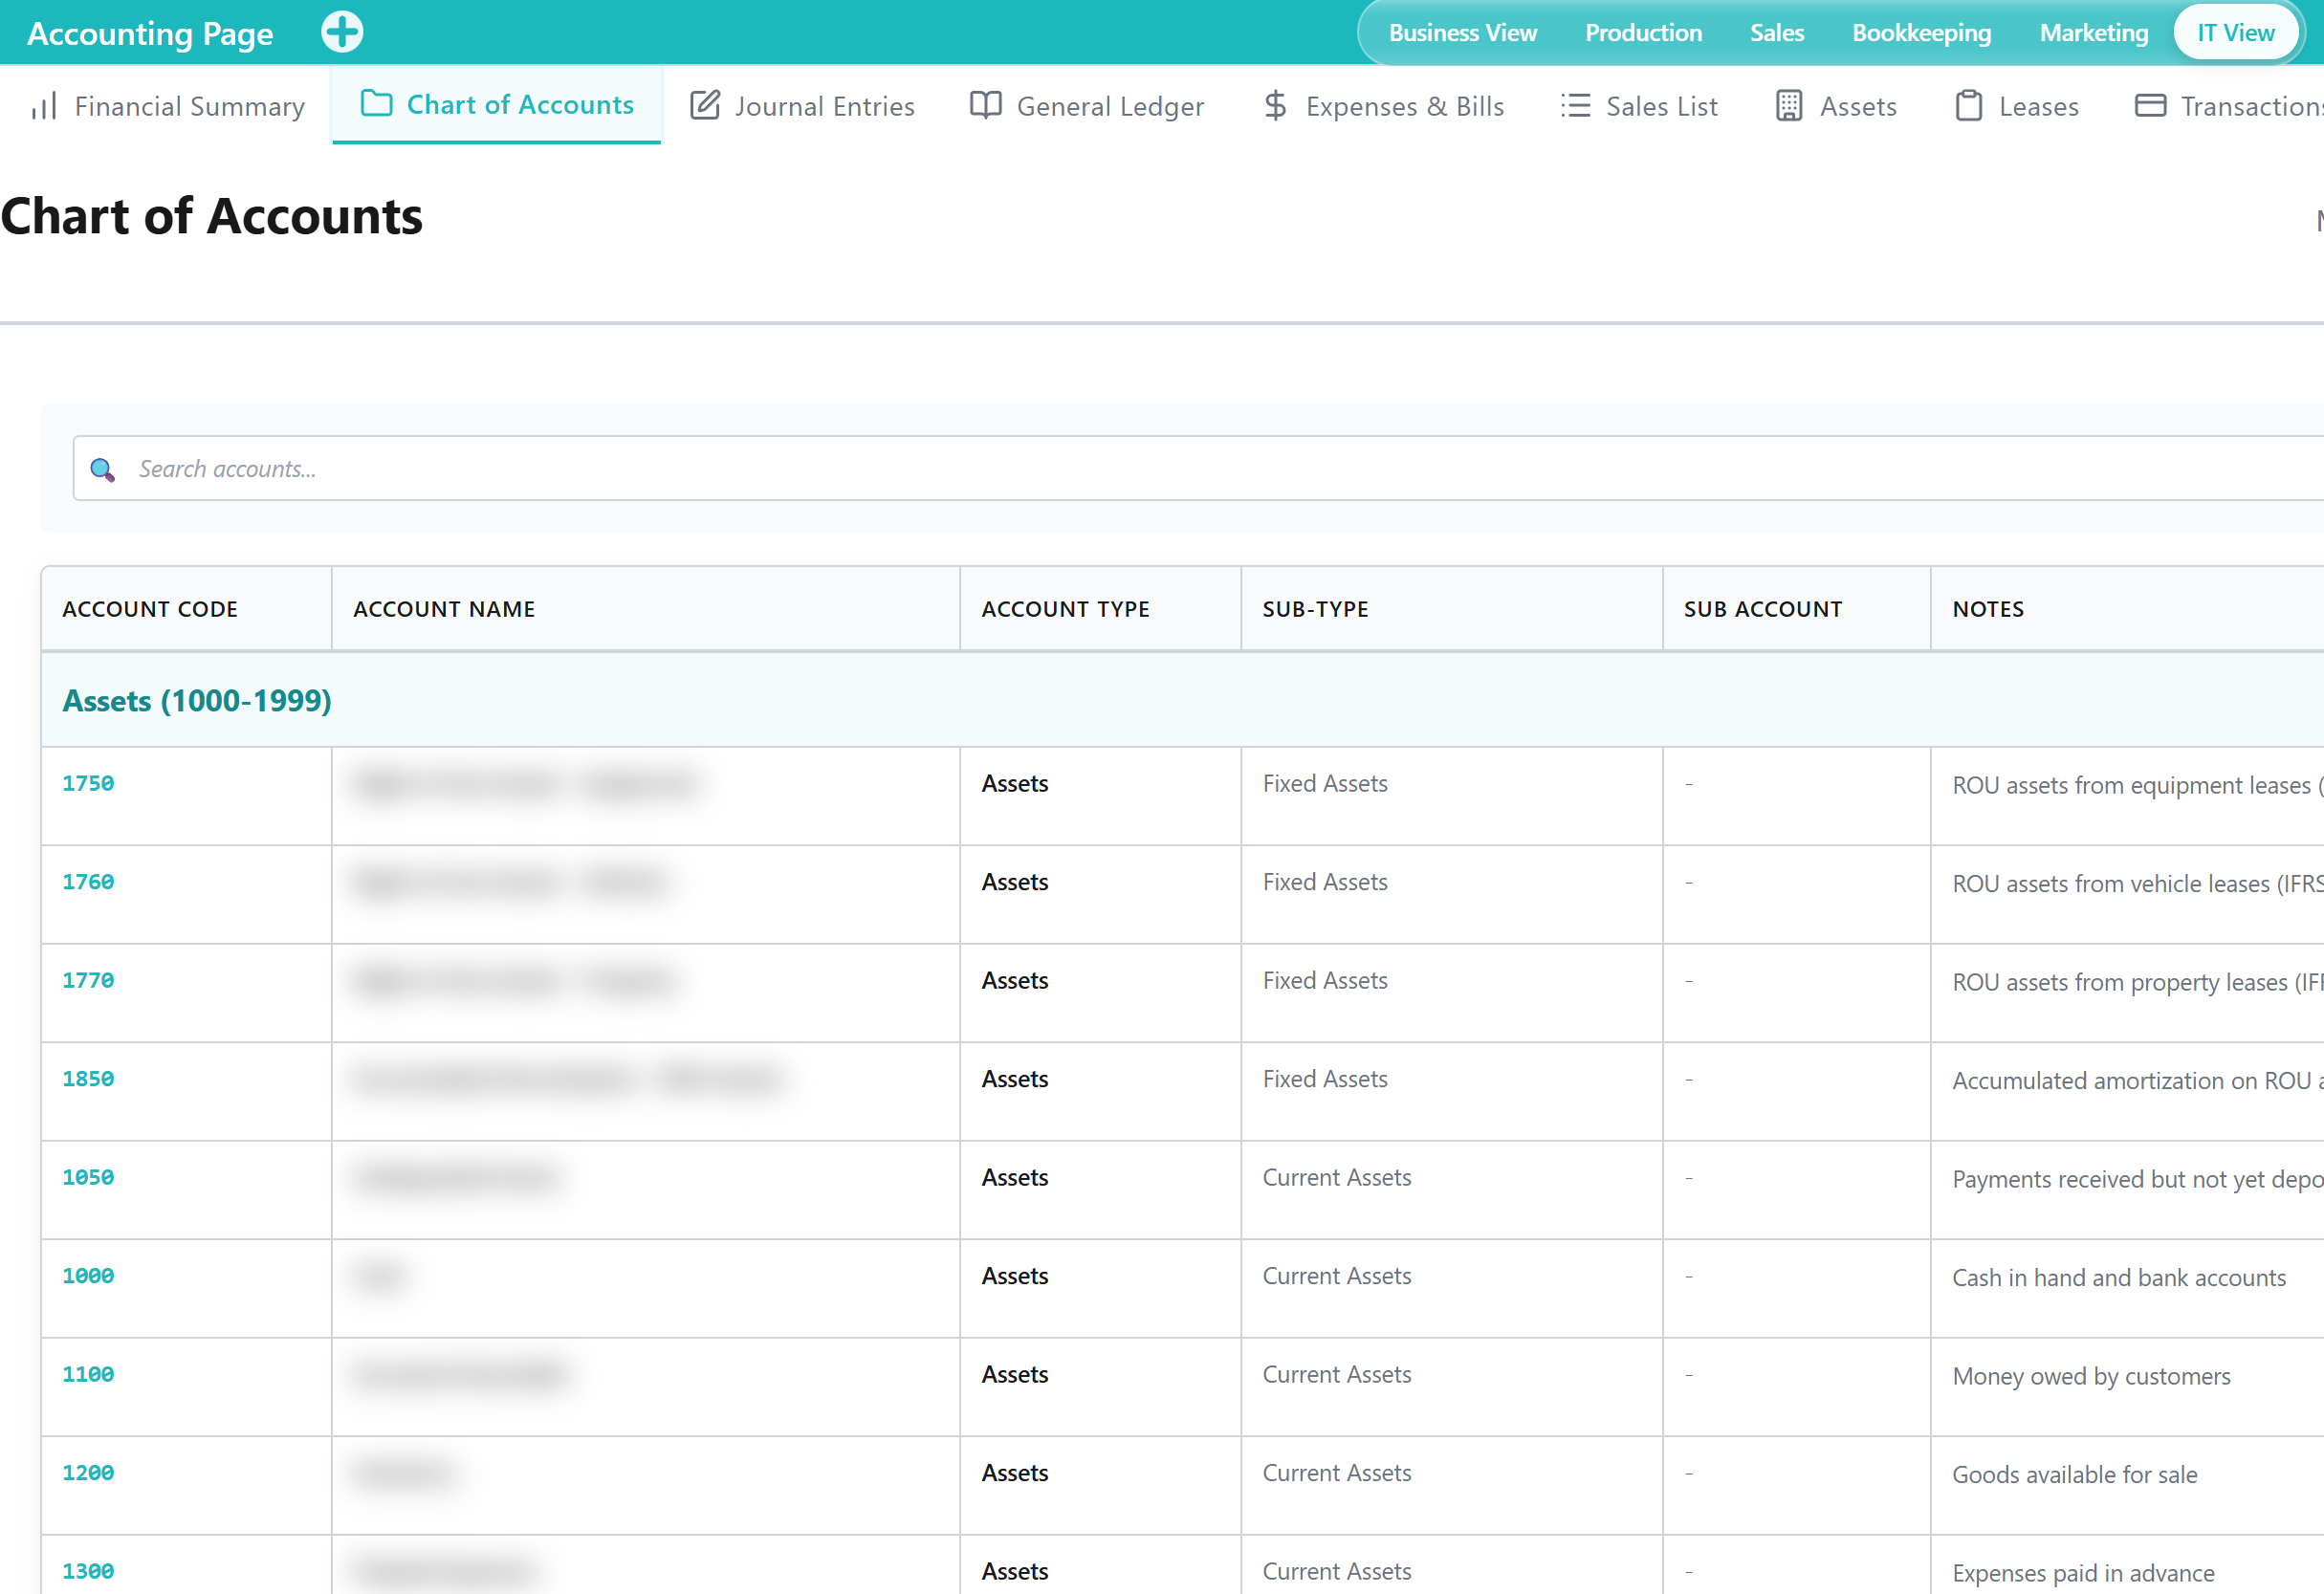Click the Financial Summary bar chart icon

tap(44, 106)
